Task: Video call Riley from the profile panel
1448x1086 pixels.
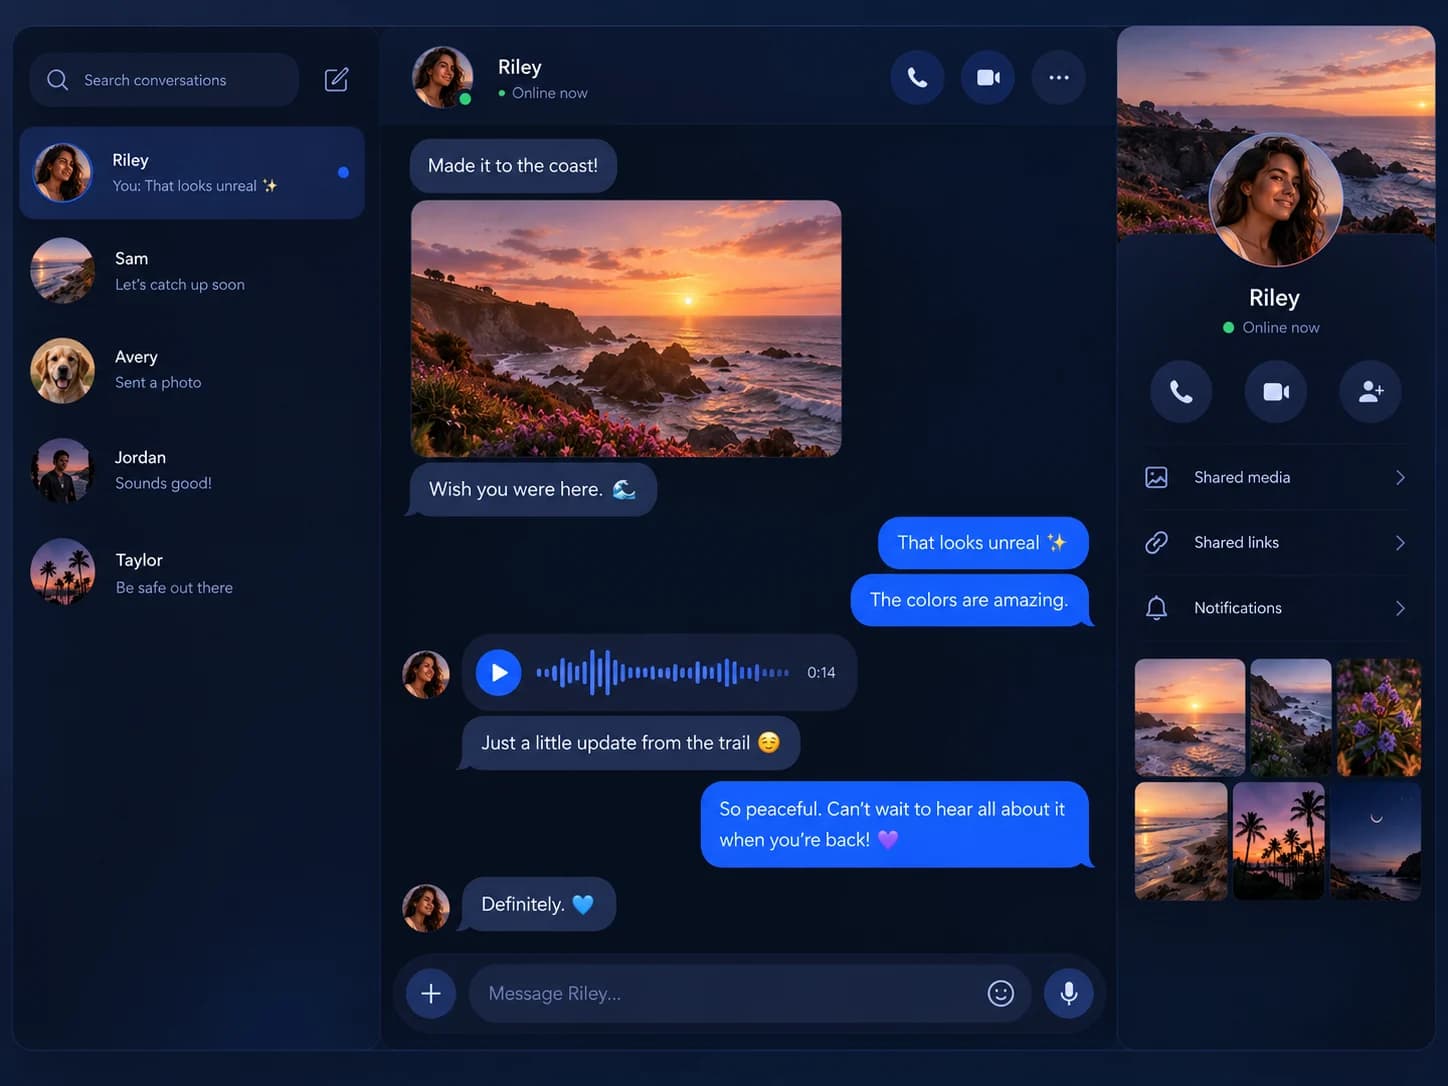Action: coord(1276,391)
